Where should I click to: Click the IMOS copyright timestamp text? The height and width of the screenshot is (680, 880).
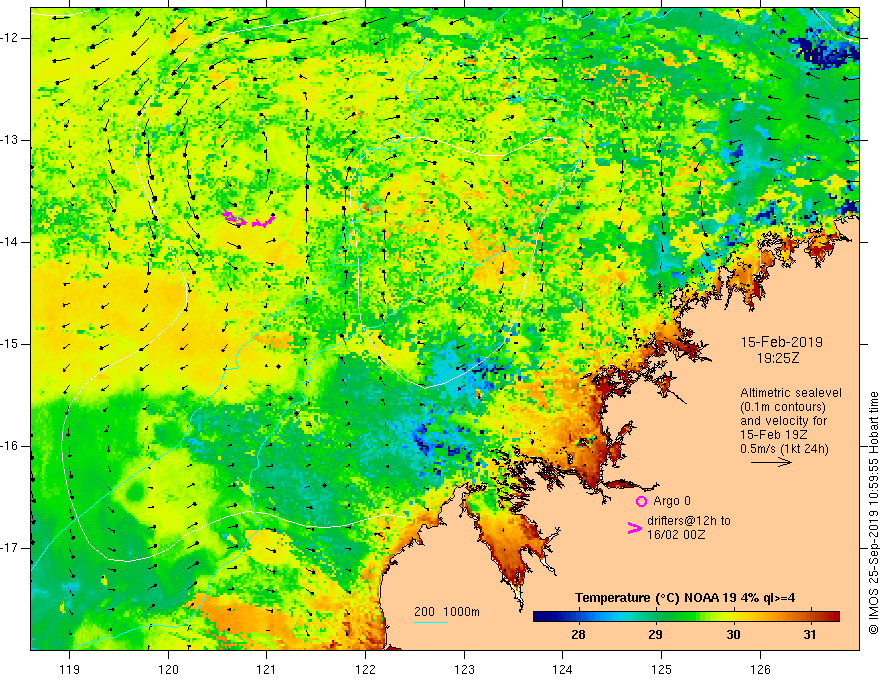point(873,513)
